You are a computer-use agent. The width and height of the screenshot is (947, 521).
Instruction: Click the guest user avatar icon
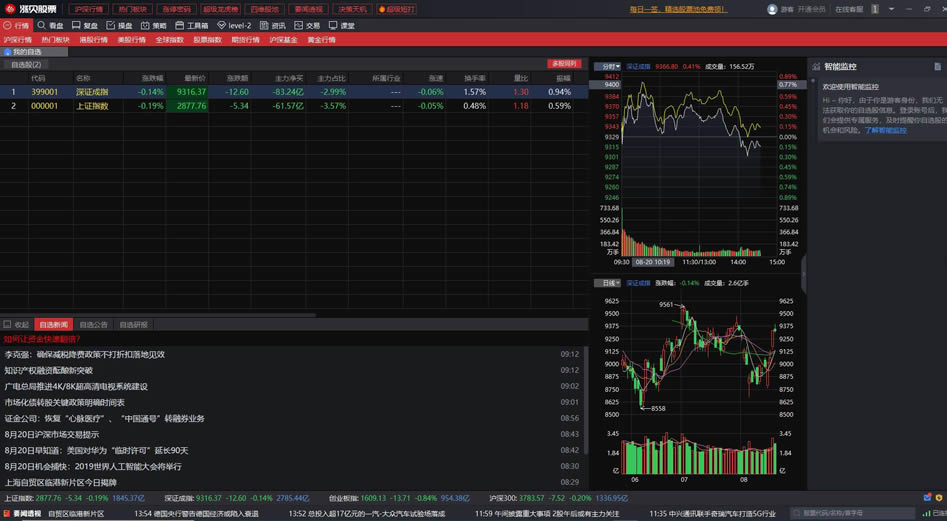[772, 9]
